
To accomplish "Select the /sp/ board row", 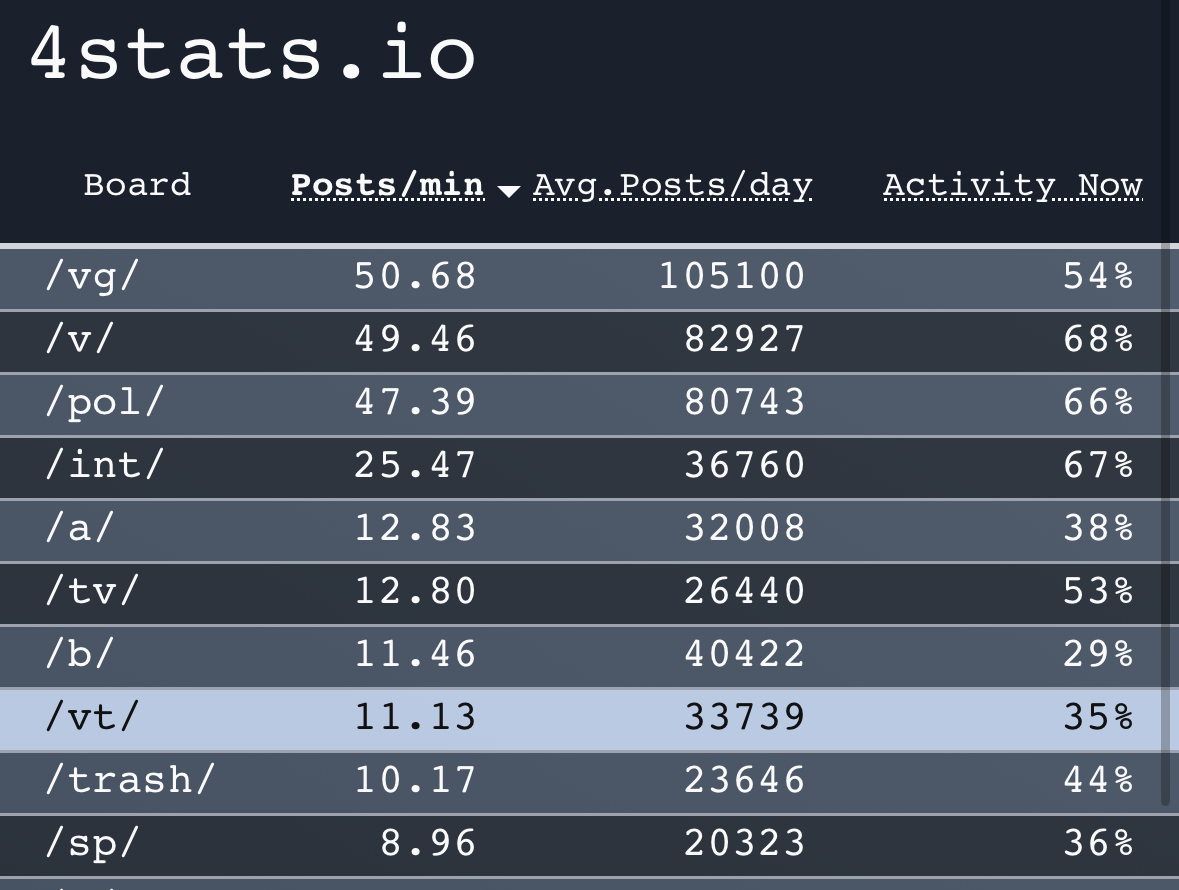I will click(580, 845).
